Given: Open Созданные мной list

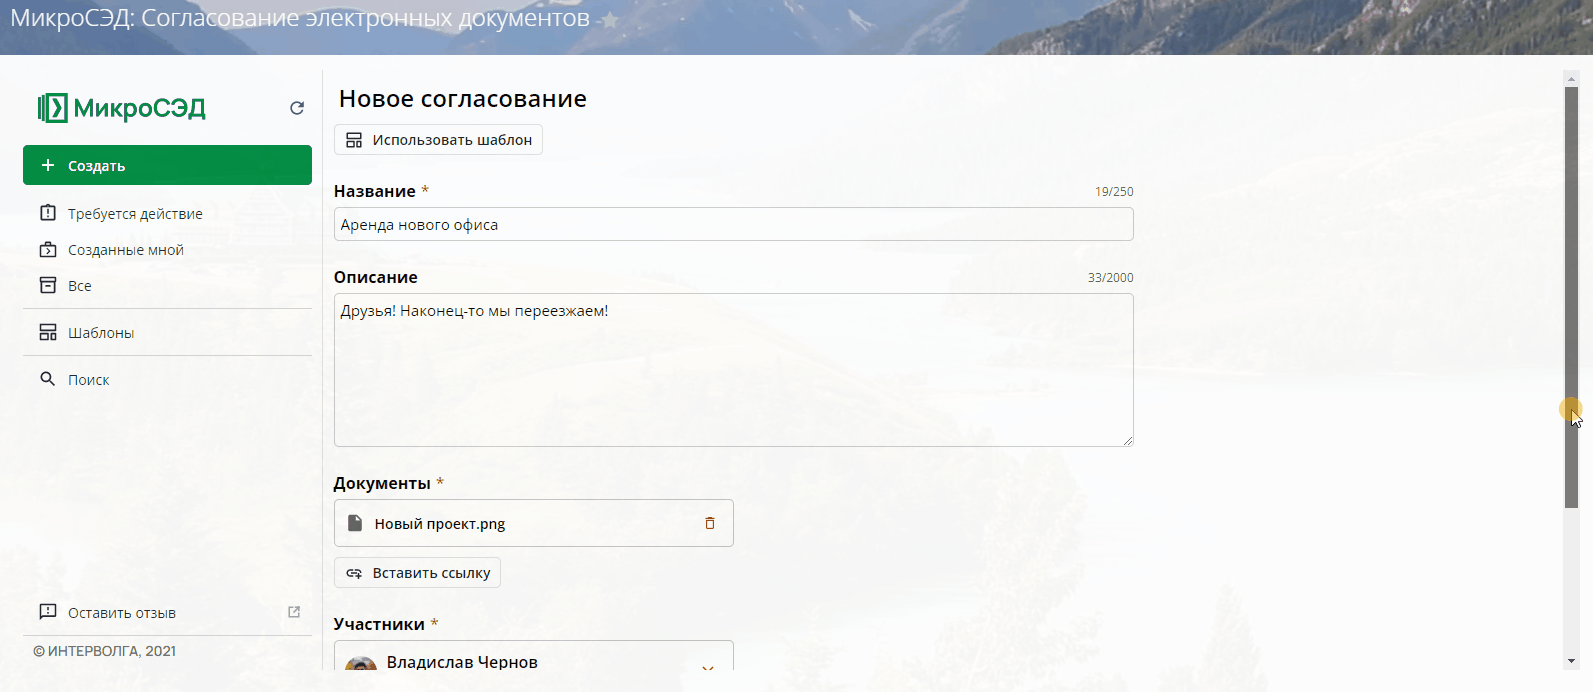Looking at the screenshot, I should point(126,250).
